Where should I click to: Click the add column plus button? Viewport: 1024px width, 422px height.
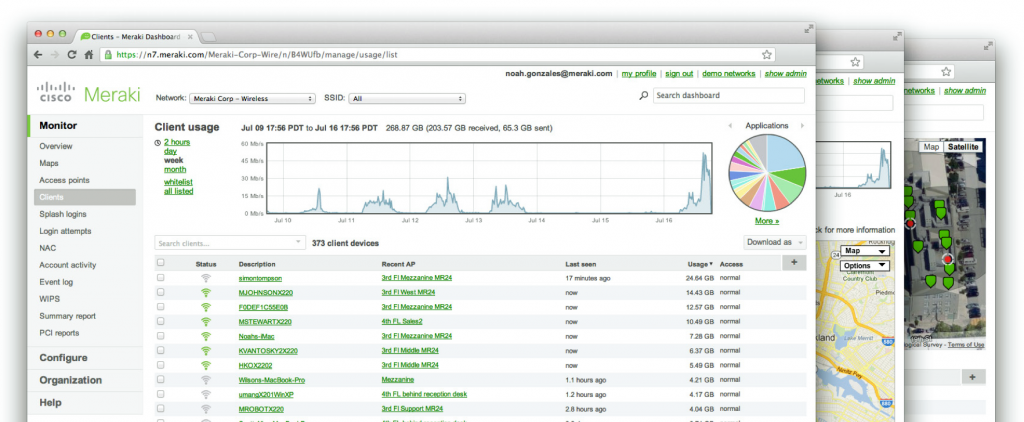coord(793,263)
